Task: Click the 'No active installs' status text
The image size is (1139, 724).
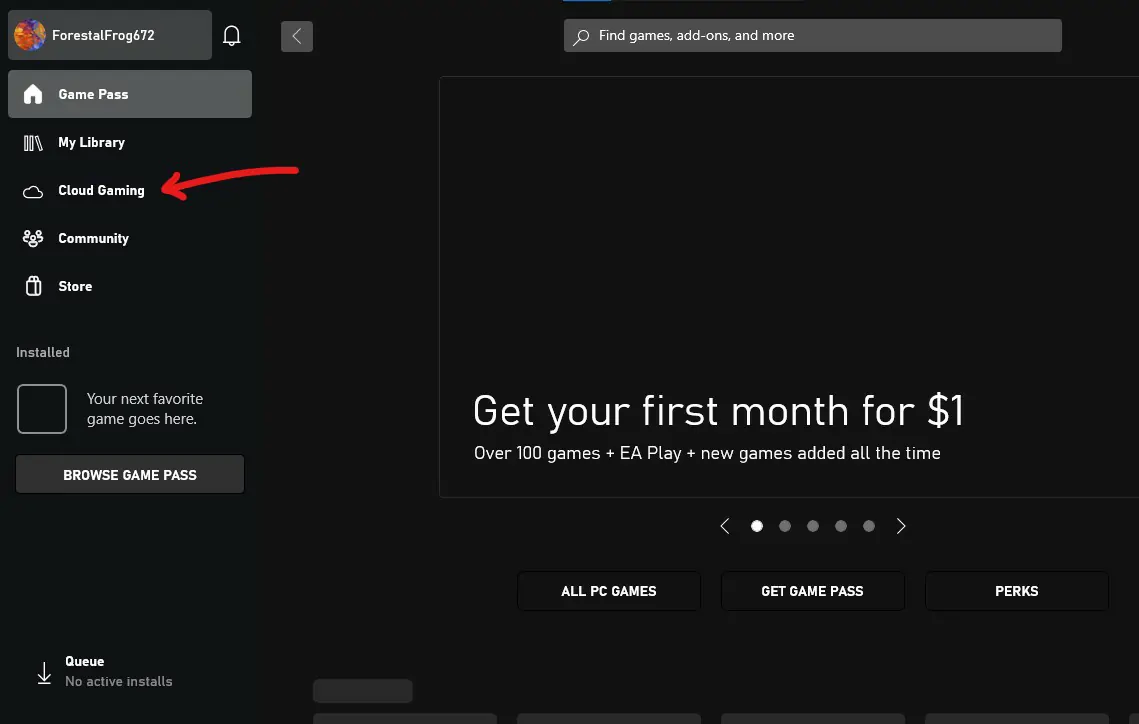Action: [x=118, y=681]
